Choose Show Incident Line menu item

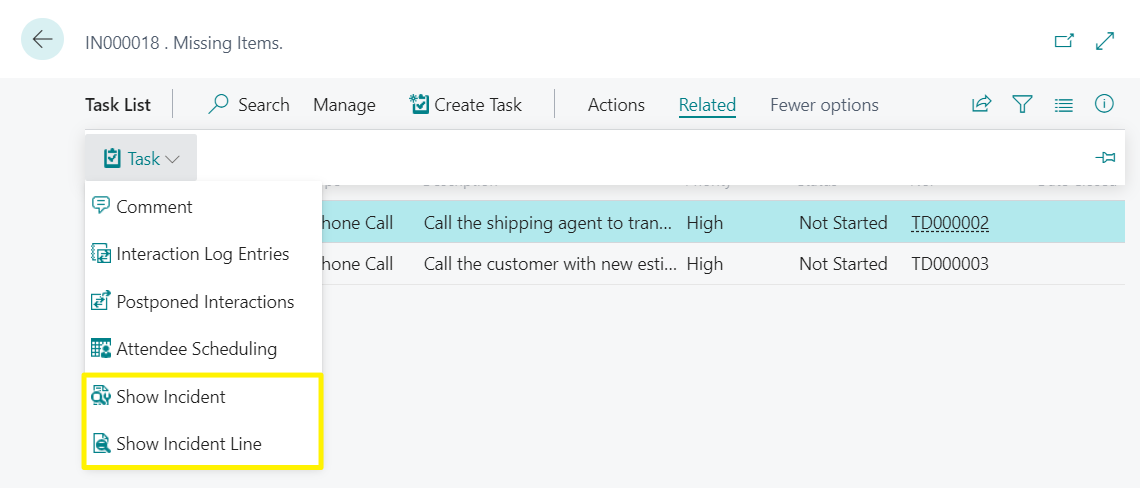click(204, 443)
